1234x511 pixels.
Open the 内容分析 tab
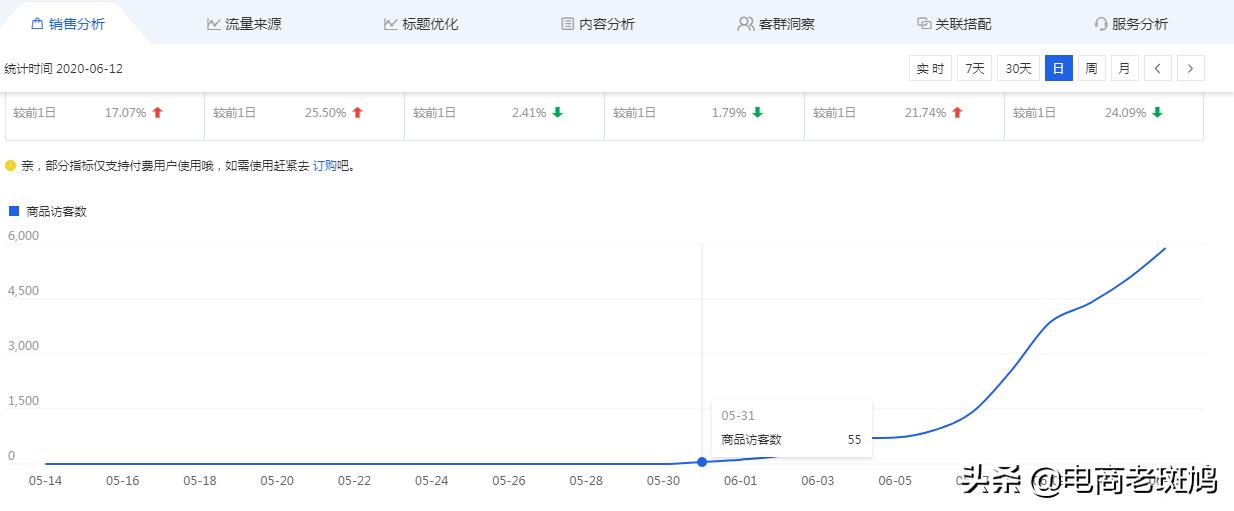pos(597,23)
